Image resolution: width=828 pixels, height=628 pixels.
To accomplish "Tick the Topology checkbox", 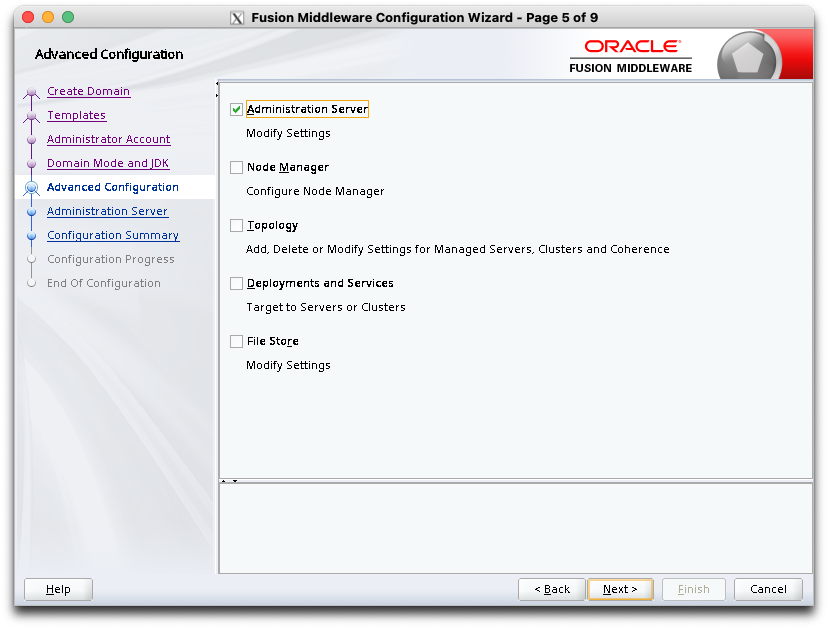I will tap(237, 226).
